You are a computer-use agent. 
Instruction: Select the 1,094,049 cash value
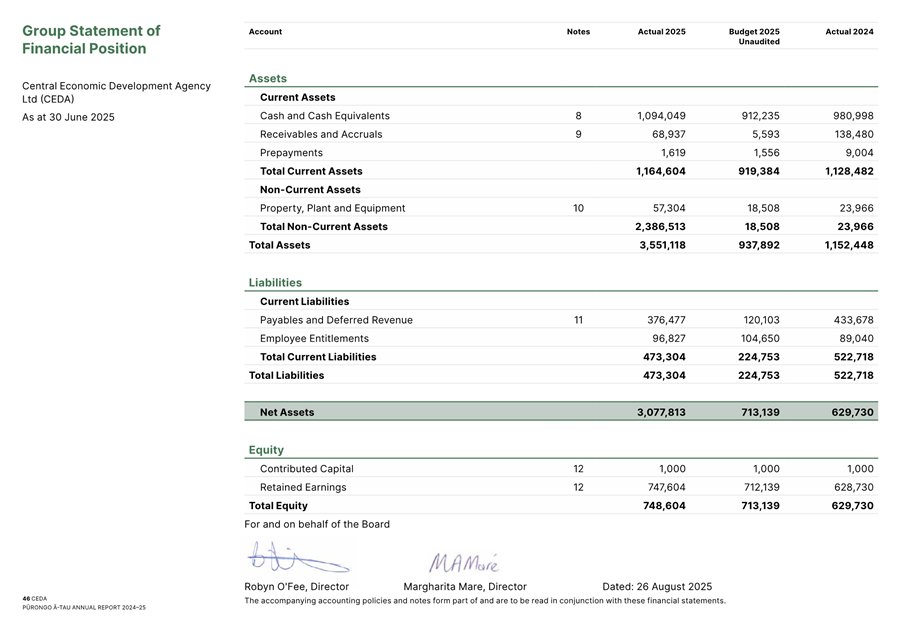(661, 116)
